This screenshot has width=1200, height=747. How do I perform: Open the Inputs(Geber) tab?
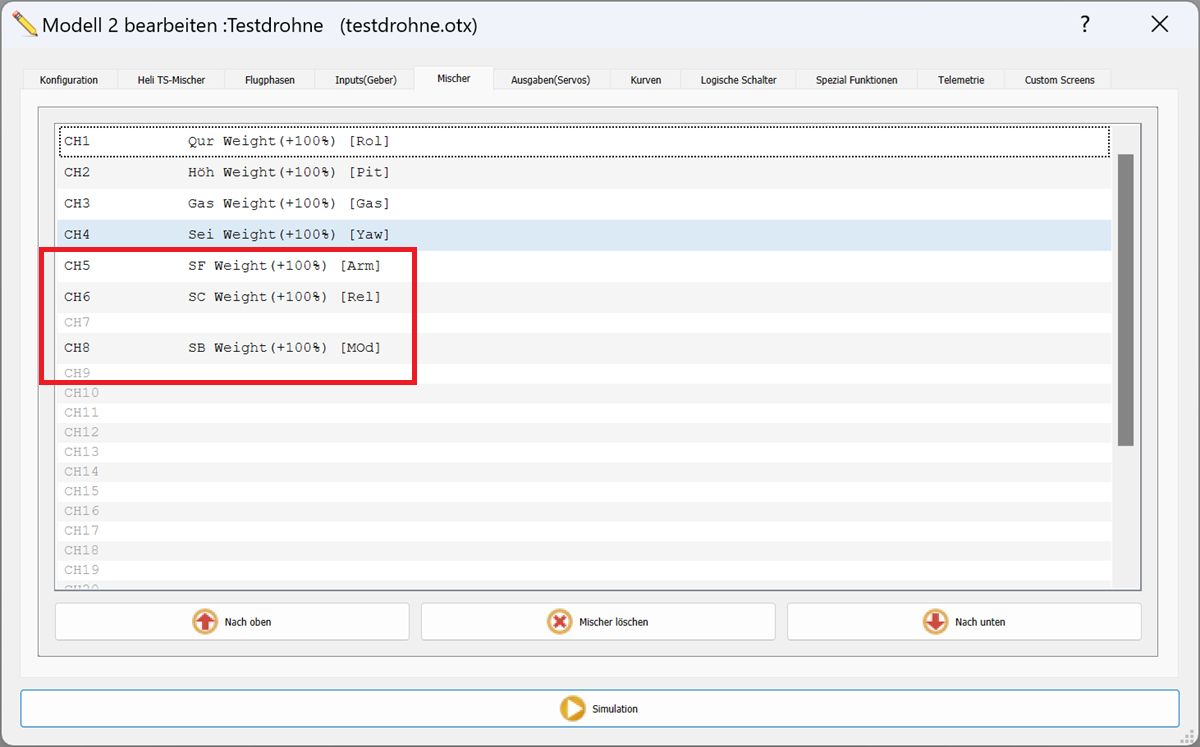[366, 80]
